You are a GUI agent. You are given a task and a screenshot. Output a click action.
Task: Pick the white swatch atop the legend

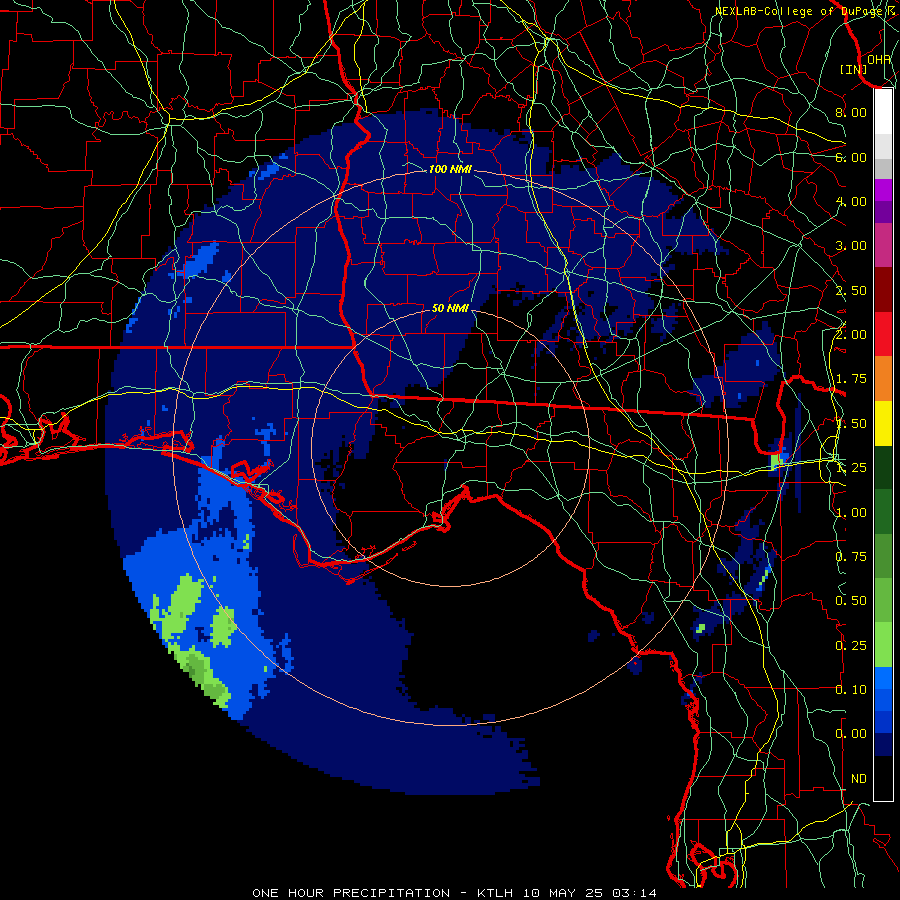click(x=883, y=111)
